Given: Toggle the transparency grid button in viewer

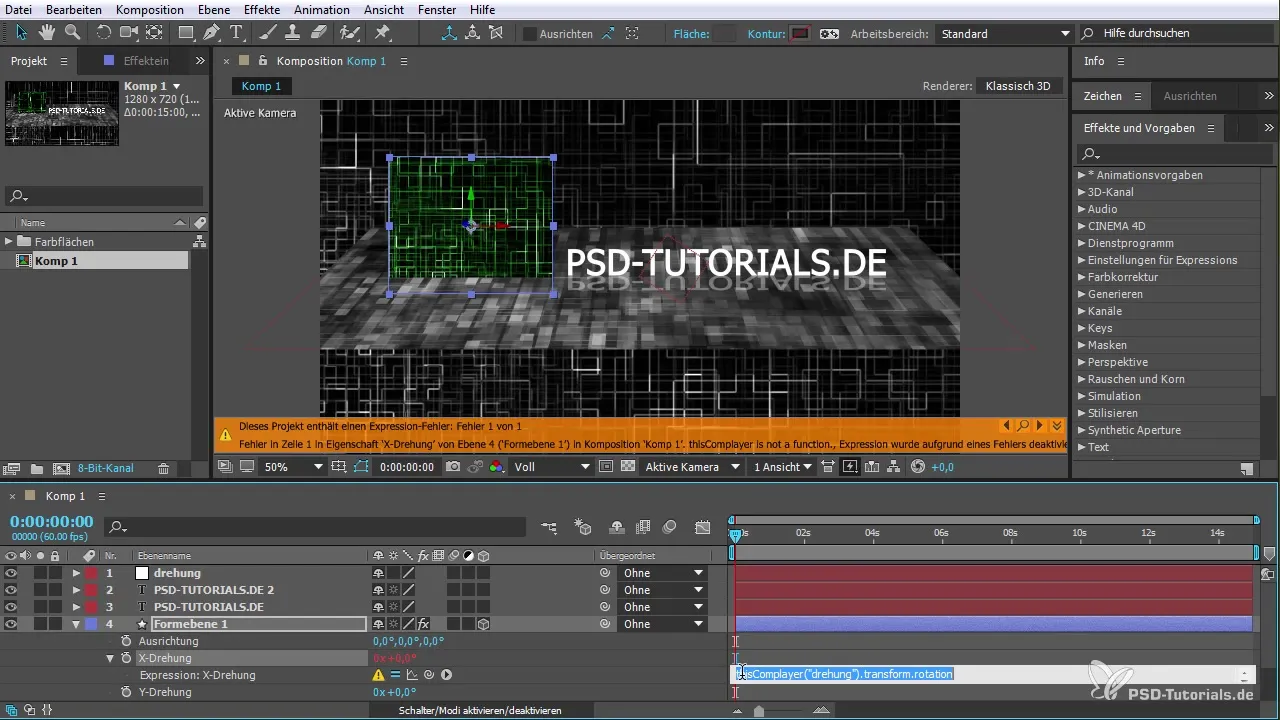Looking at the screenshot, I should tap(627, 467).
